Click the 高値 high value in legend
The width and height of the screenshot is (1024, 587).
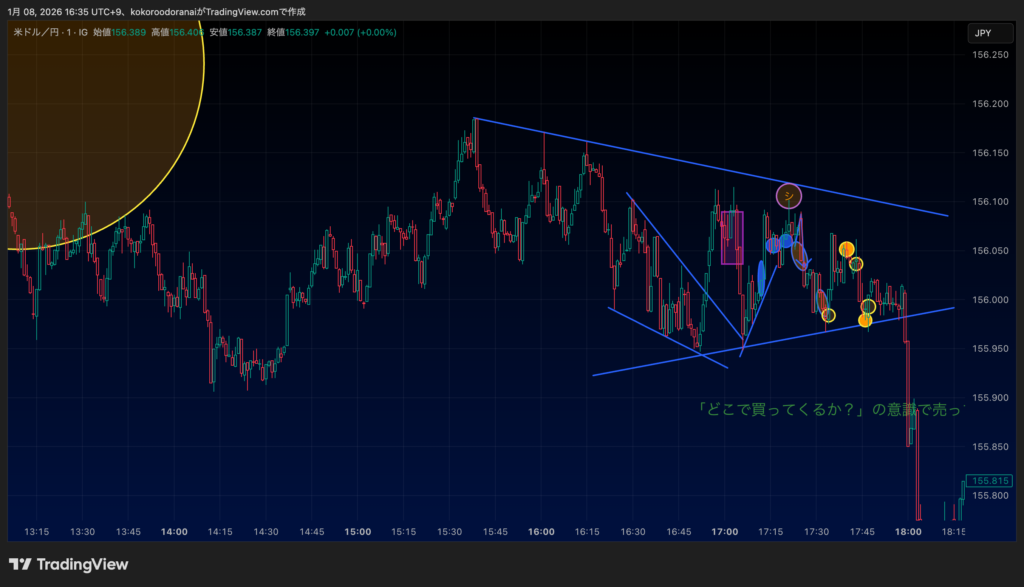point(186,33)
